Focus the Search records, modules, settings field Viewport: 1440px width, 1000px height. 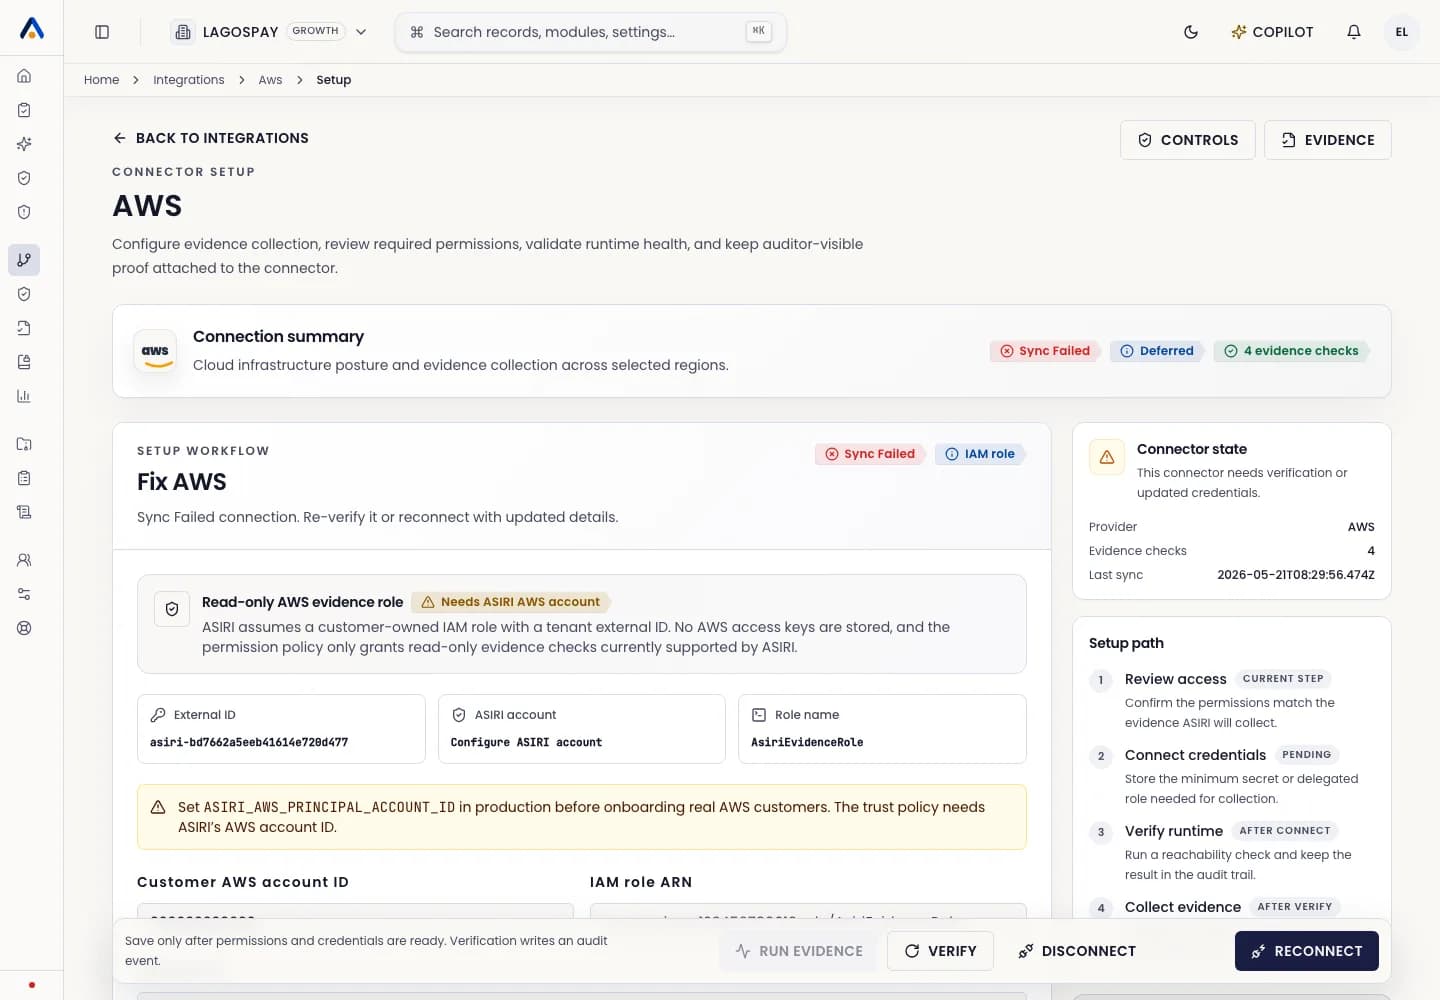[591, 32]
